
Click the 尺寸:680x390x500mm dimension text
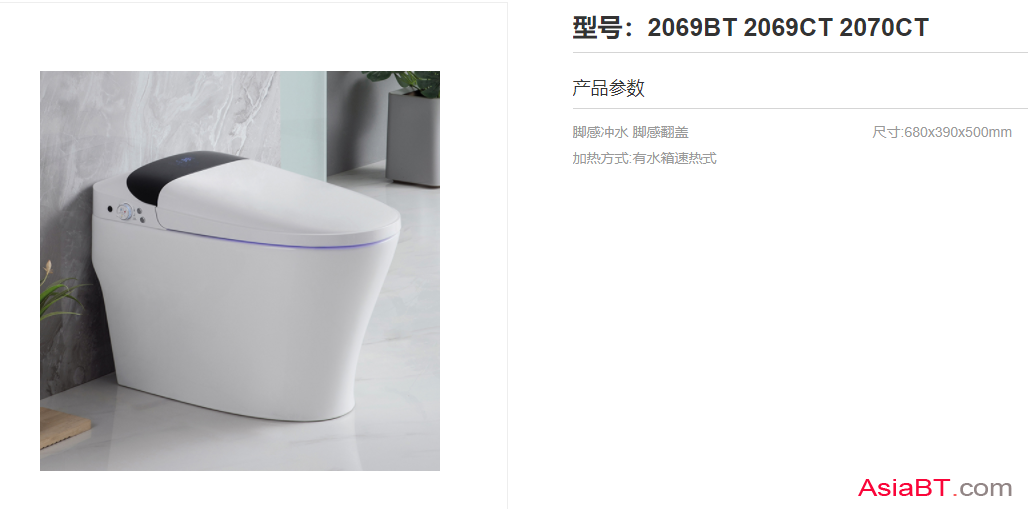point(942,132)
